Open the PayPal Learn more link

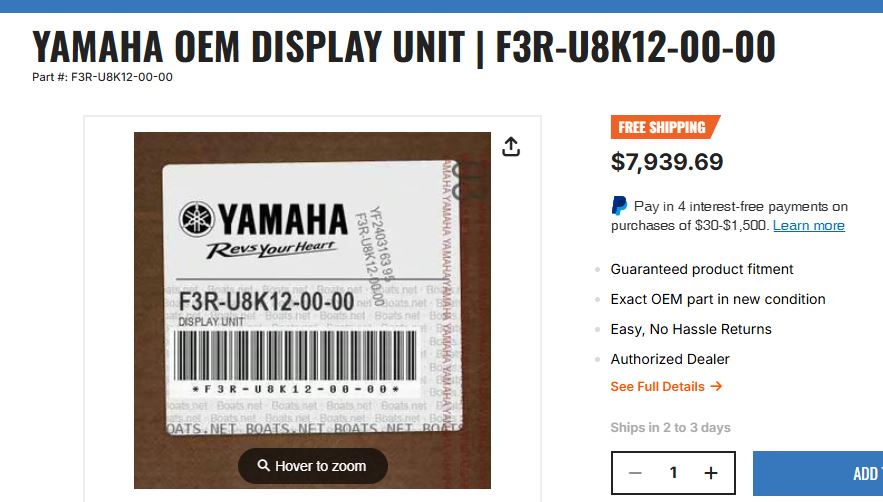point(808,226)
